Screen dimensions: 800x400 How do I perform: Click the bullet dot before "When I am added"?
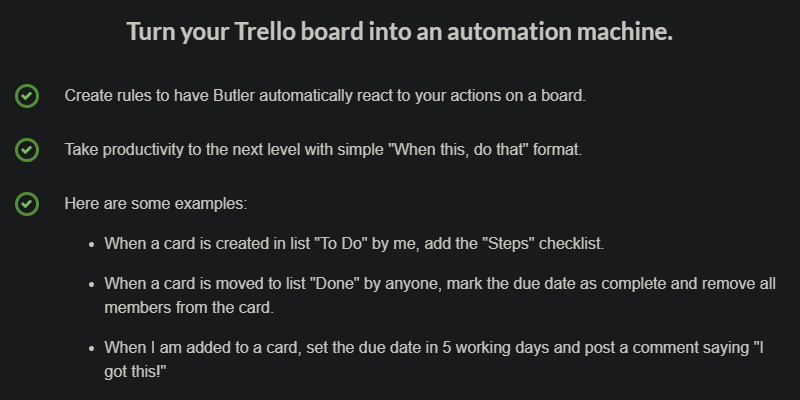coord(92,348)
